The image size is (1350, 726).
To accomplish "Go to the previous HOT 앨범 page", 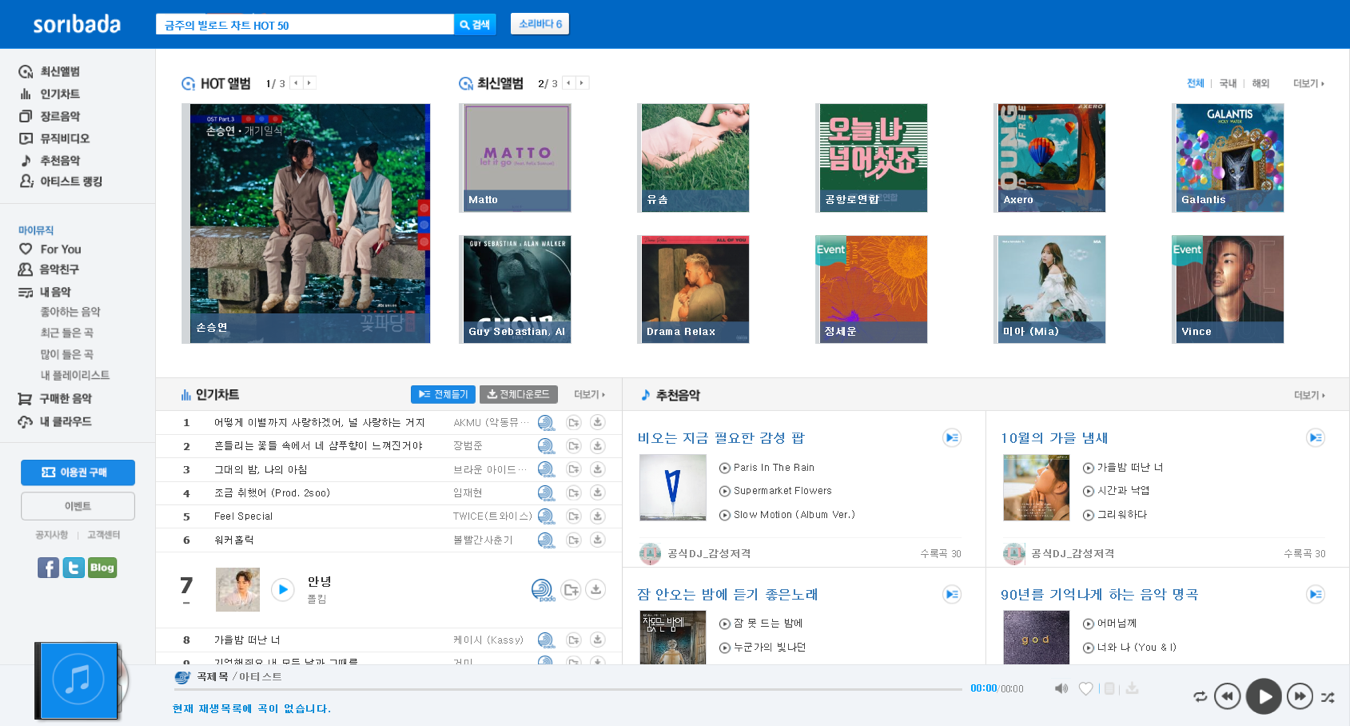I will point(296,83).
